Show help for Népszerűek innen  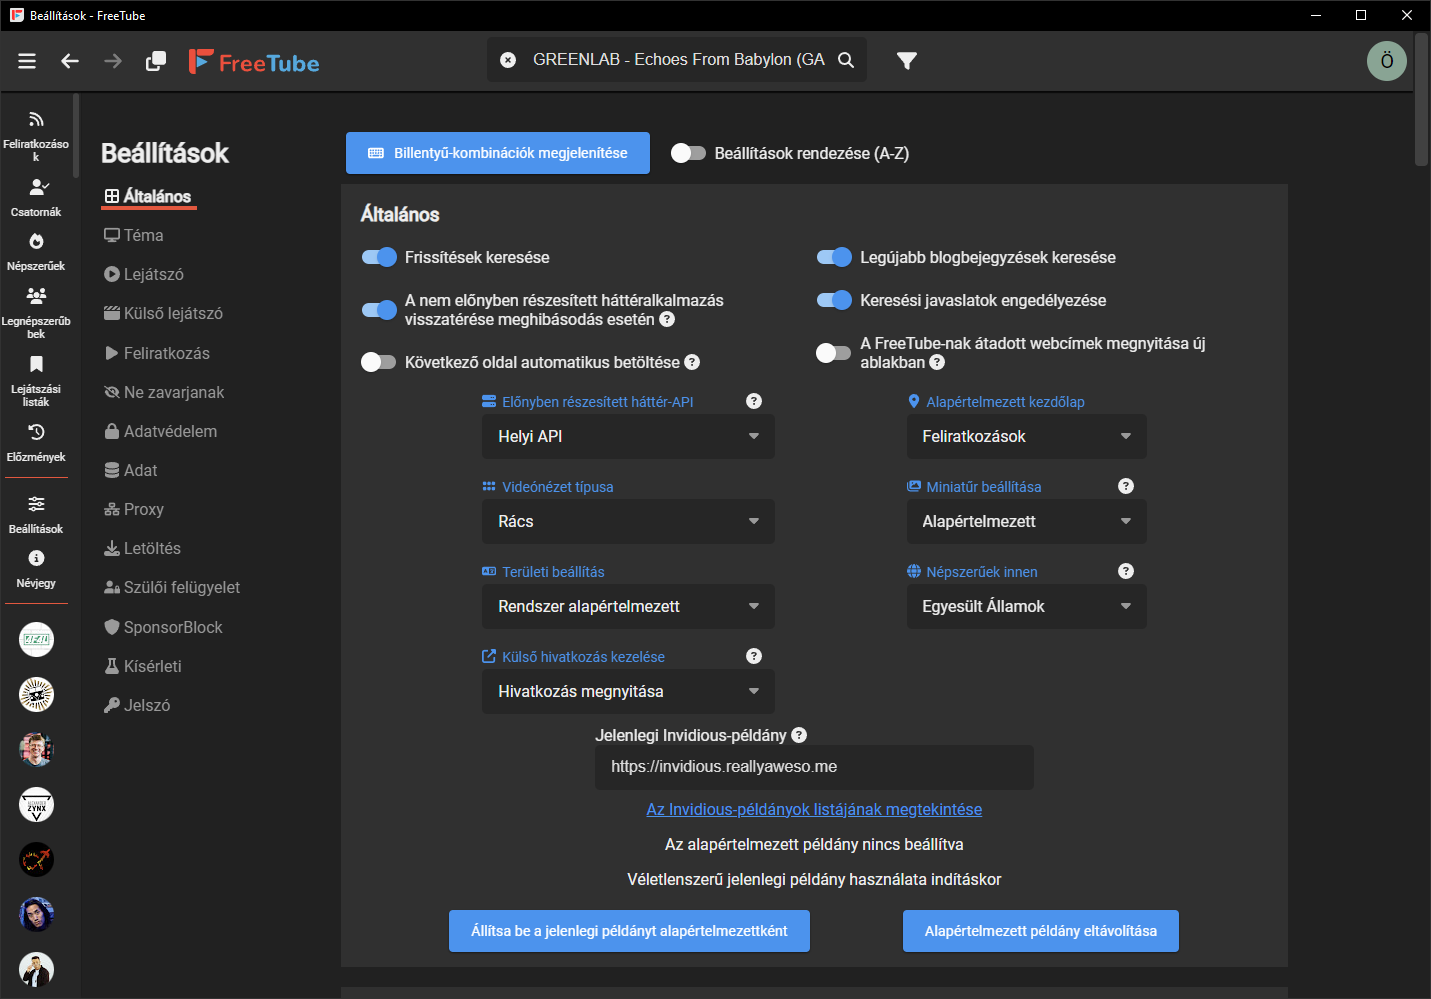coord(1126,571)
